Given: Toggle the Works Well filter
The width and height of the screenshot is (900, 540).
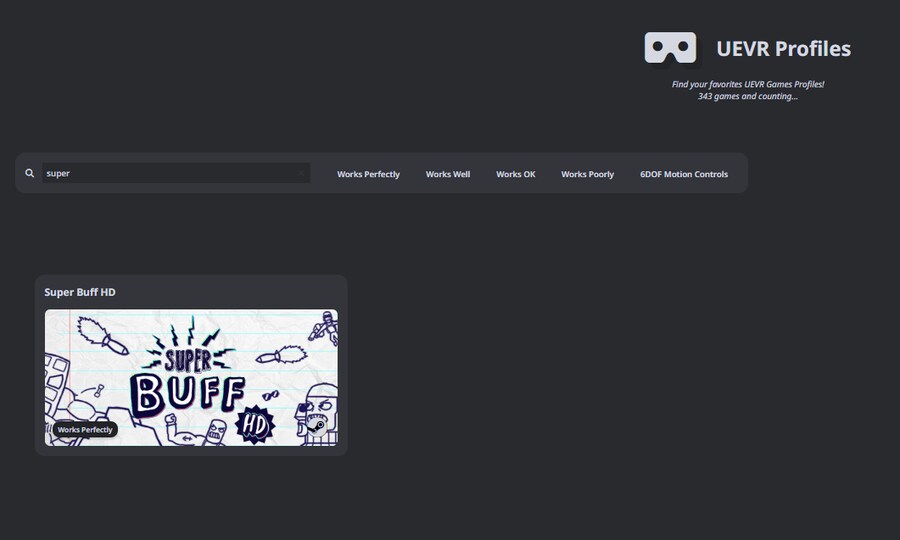Looking at the screenshot, I should tap(447, 175).
